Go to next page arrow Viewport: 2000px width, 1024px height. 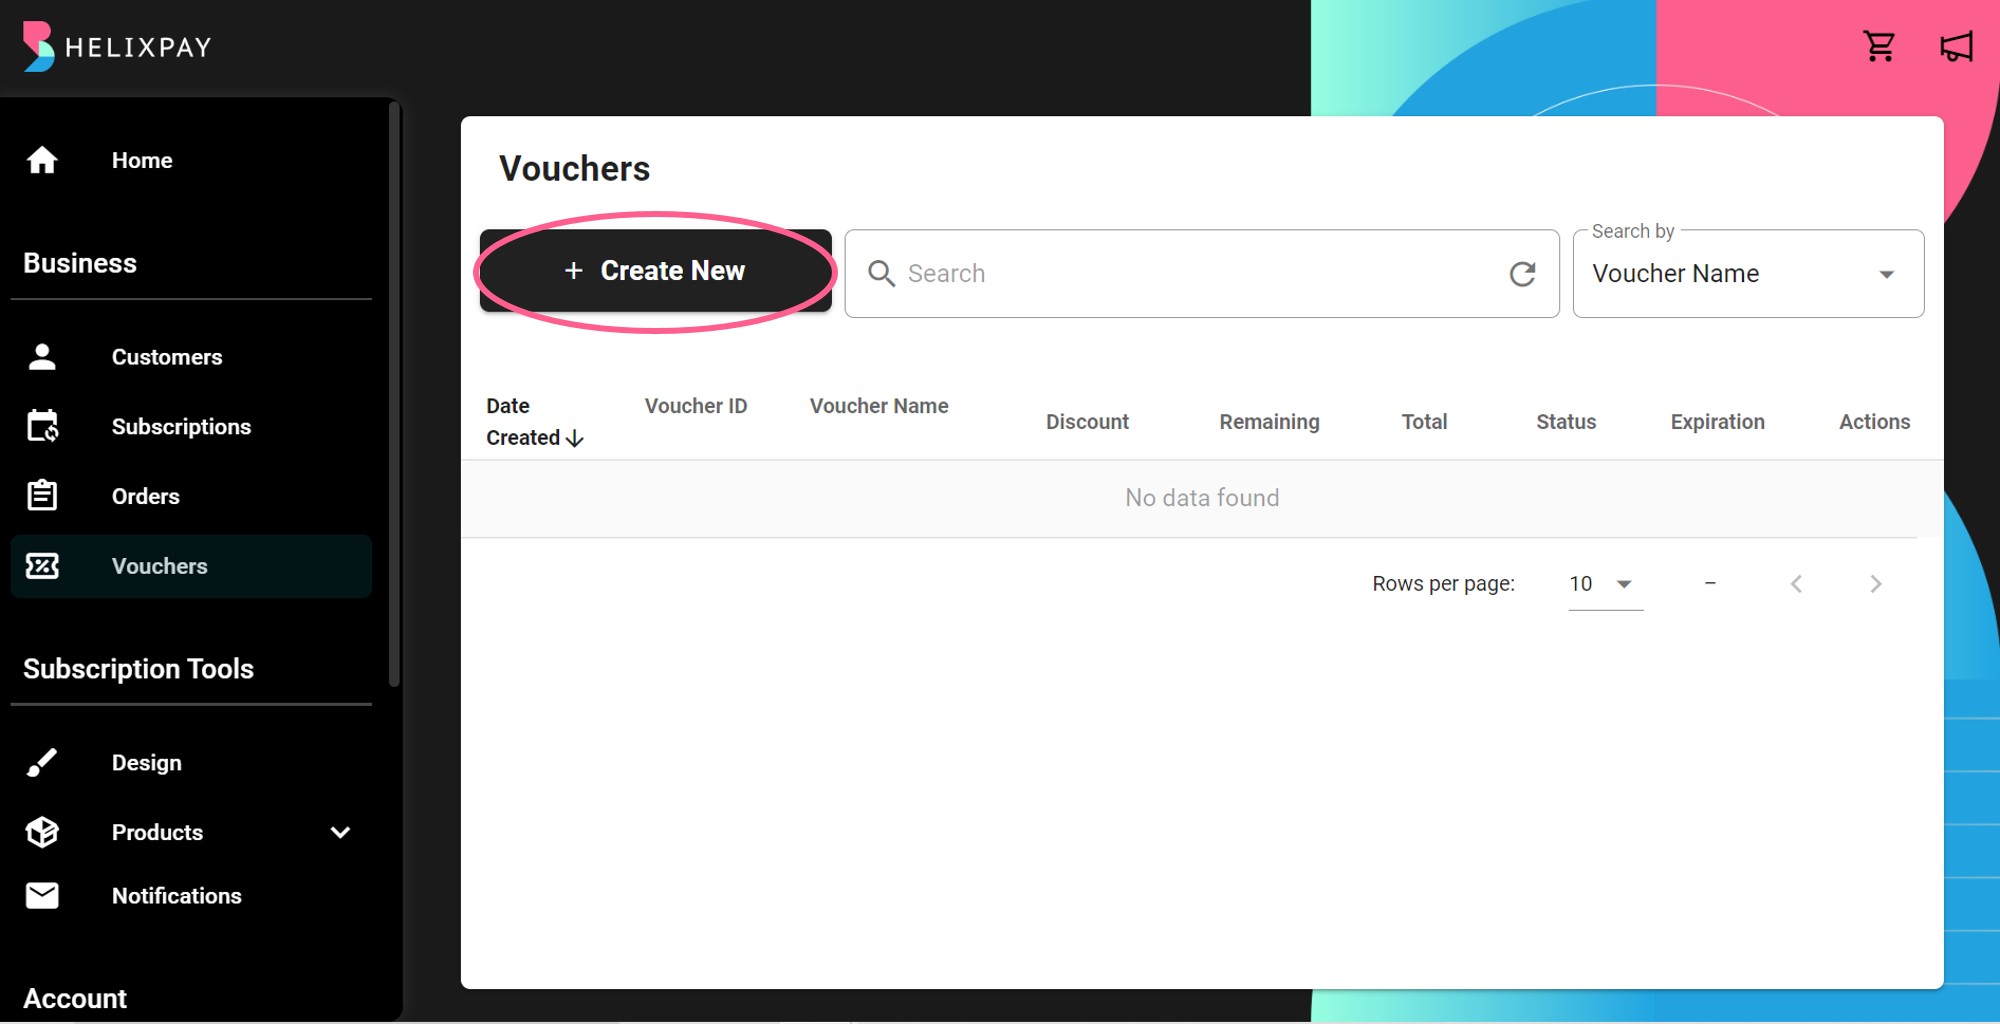point(1876,584)
